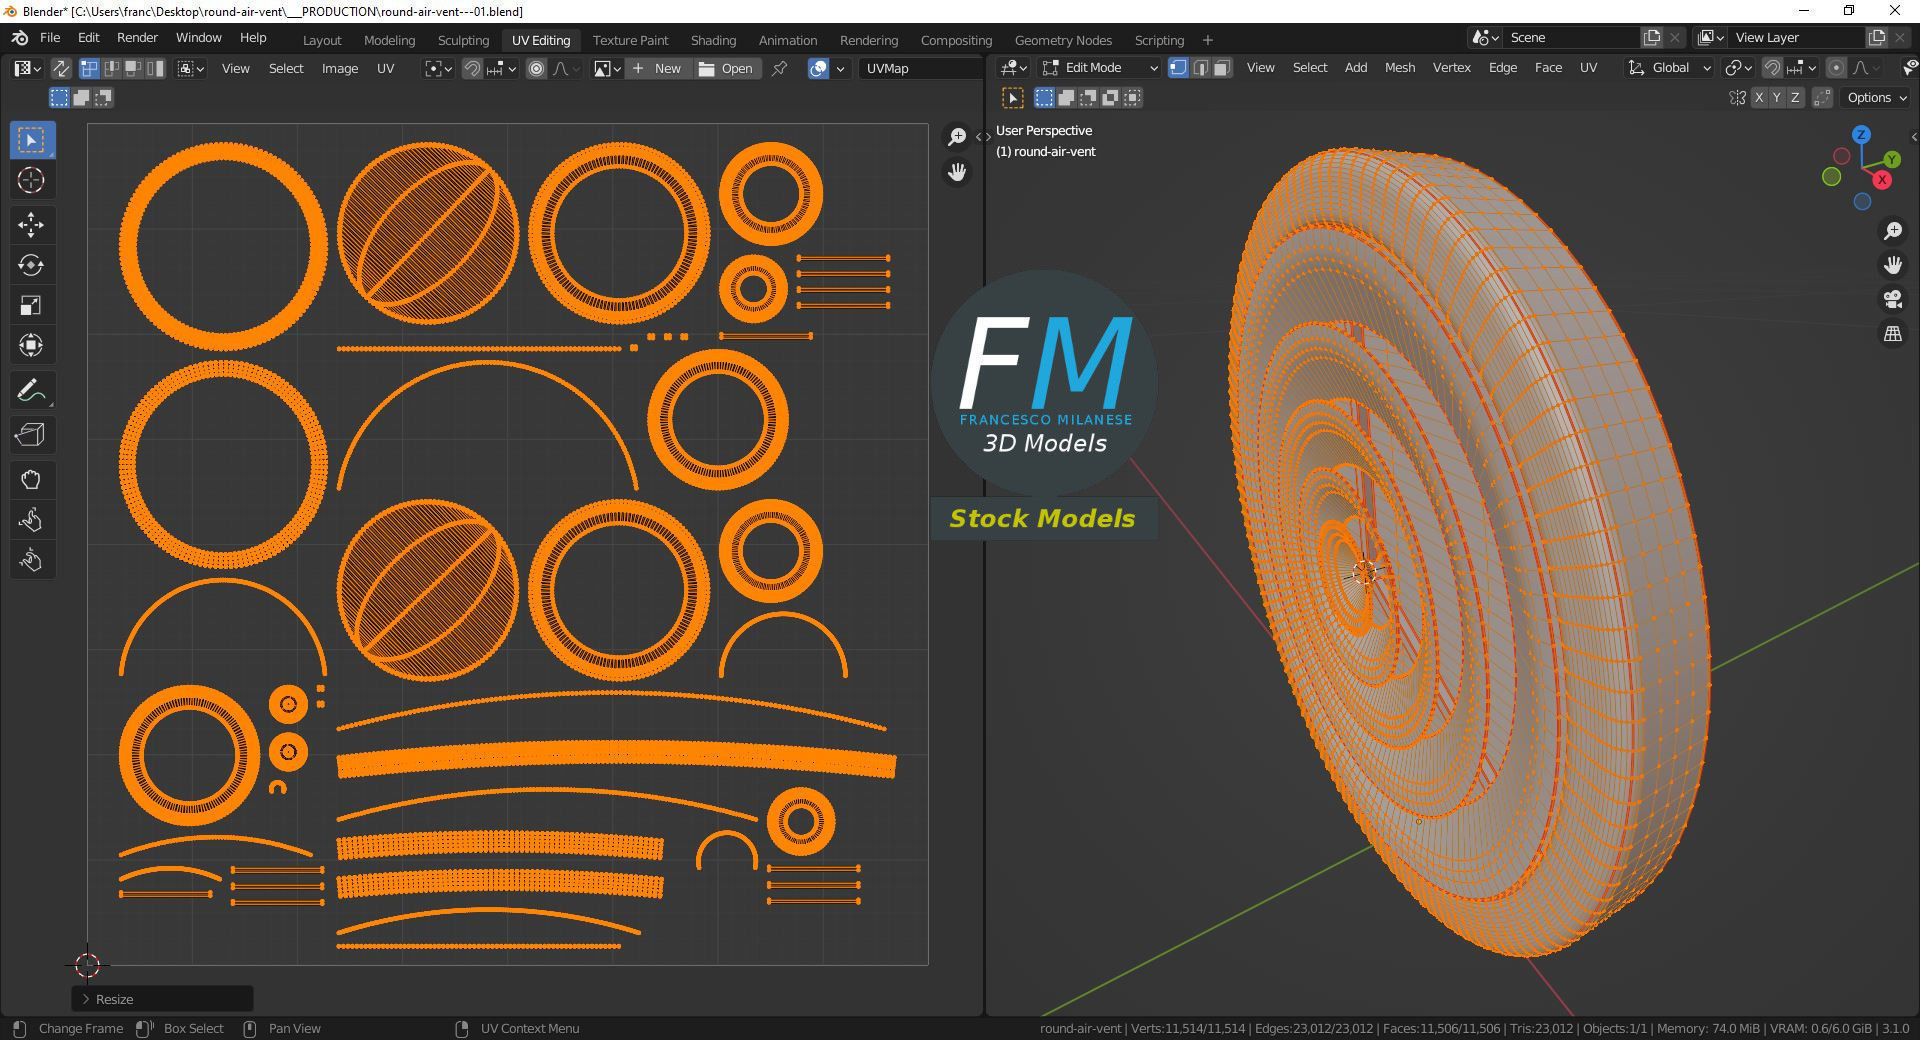Select the Move tool in UV editor

31,225
